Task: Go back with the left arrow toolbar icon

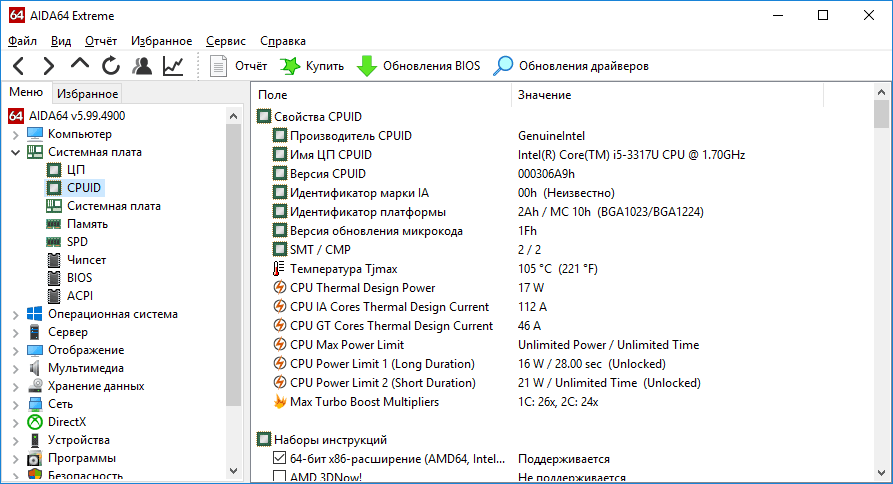Action: [x=18, y=66]
